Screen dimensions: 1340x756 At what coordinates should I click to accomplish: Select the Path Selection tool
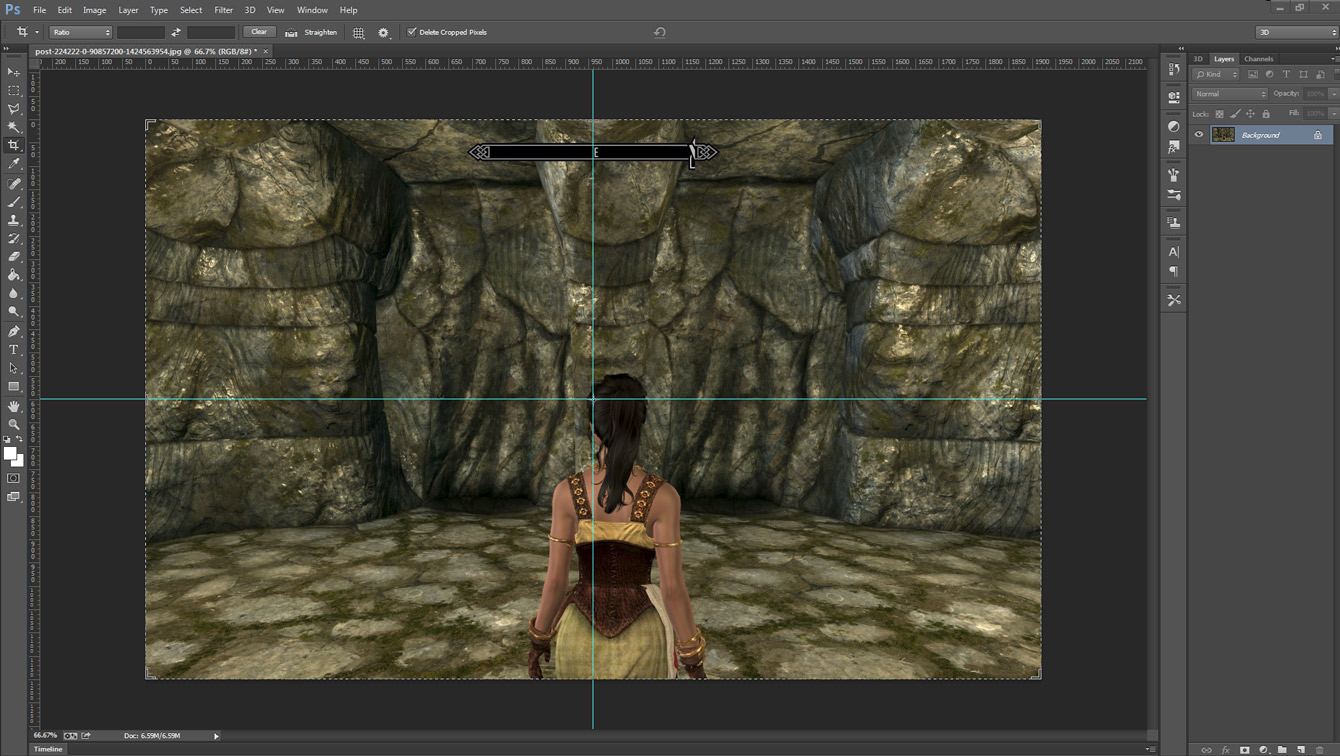[14, 368]
